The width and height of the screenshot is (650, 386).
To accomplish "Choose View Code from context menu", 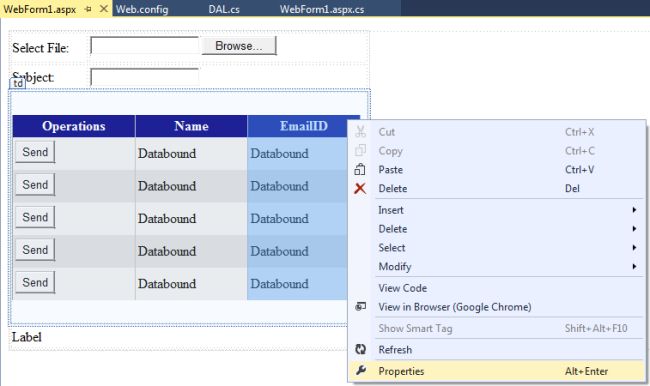I will click(x=496, y=288).
